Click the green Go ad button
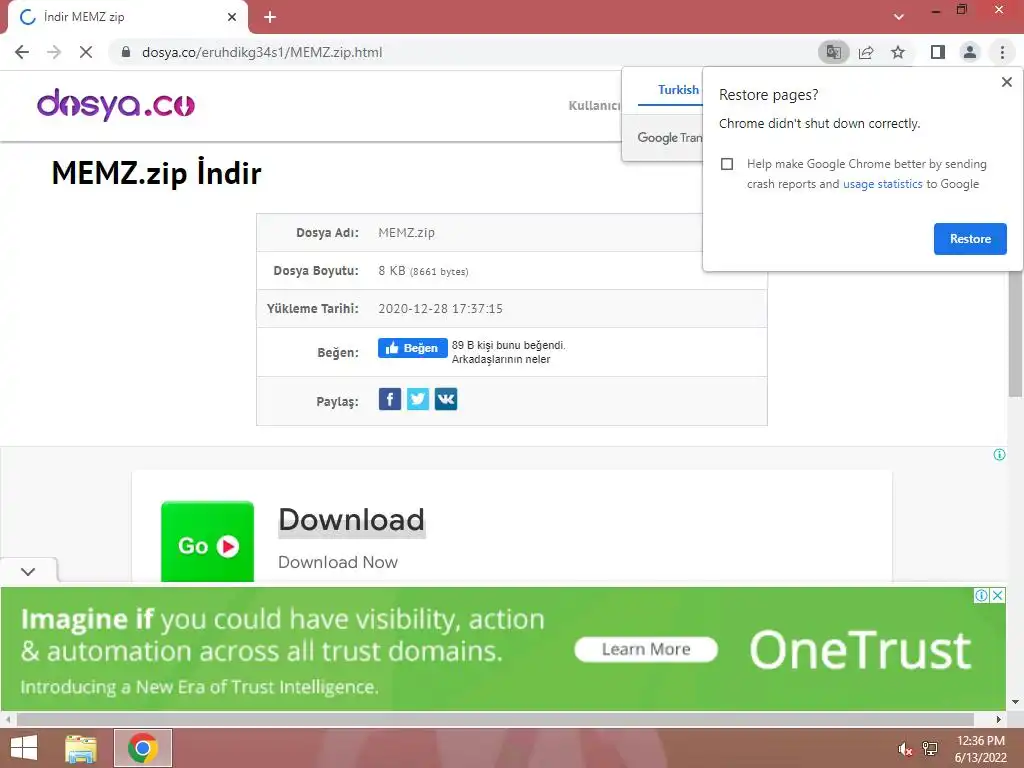 [x=207, y=541]
